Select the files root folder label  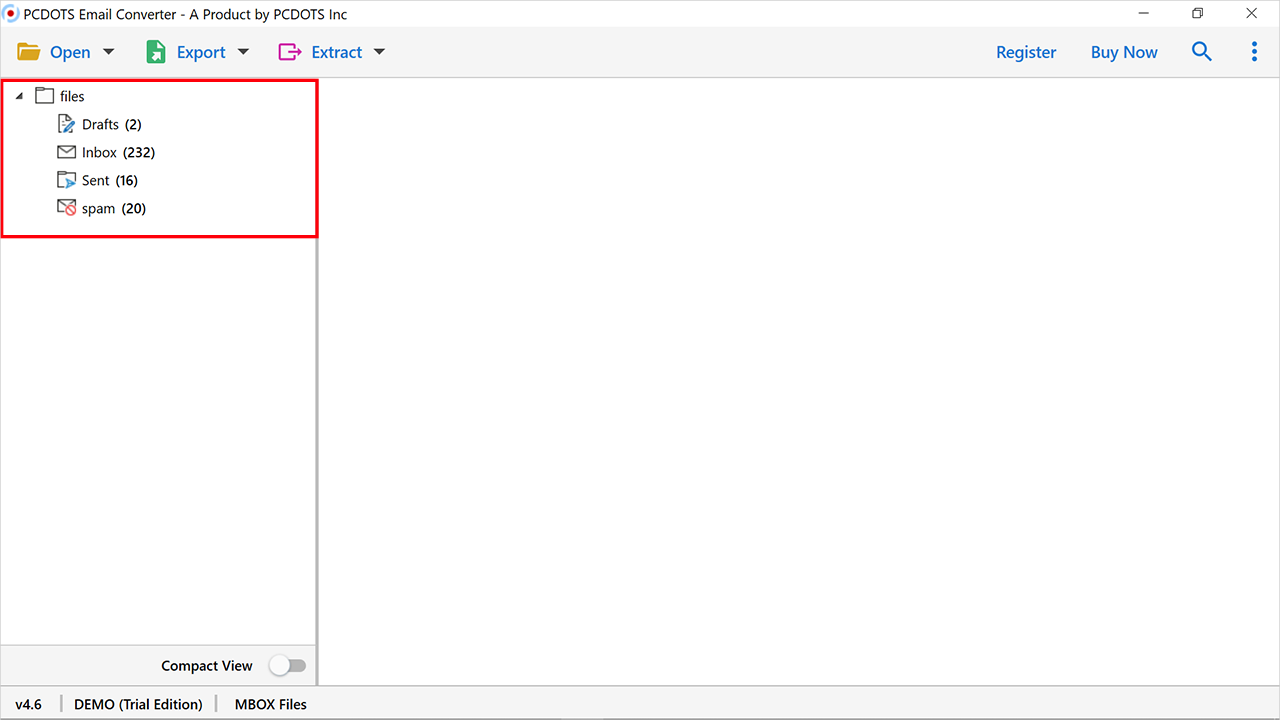click(x=72, y=96)
